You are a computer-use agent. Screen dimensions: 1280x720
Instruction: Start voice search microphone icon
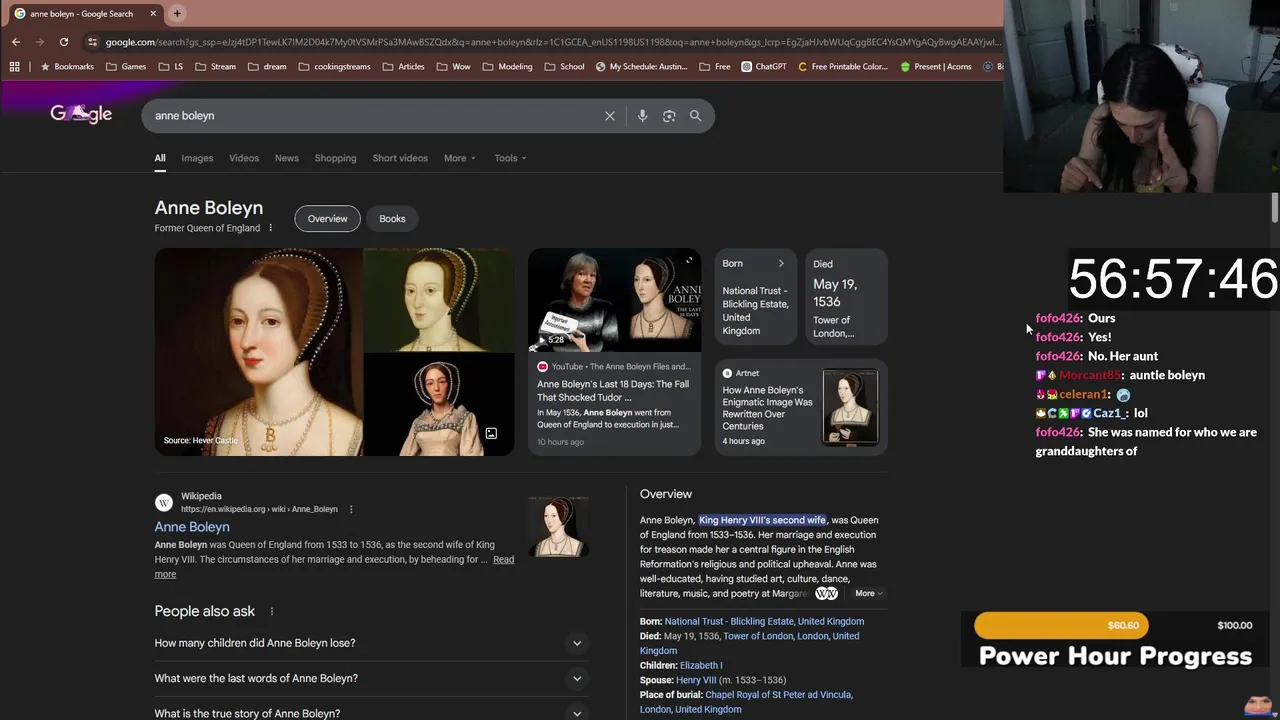642,116
